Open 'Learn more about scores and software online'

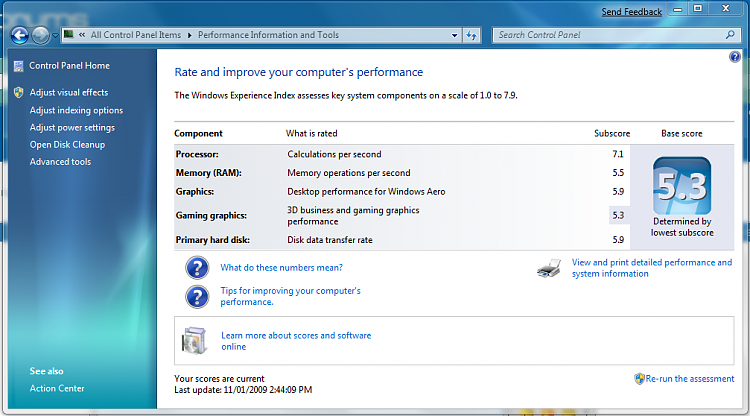pyautogui.click(x=296, y=341)
